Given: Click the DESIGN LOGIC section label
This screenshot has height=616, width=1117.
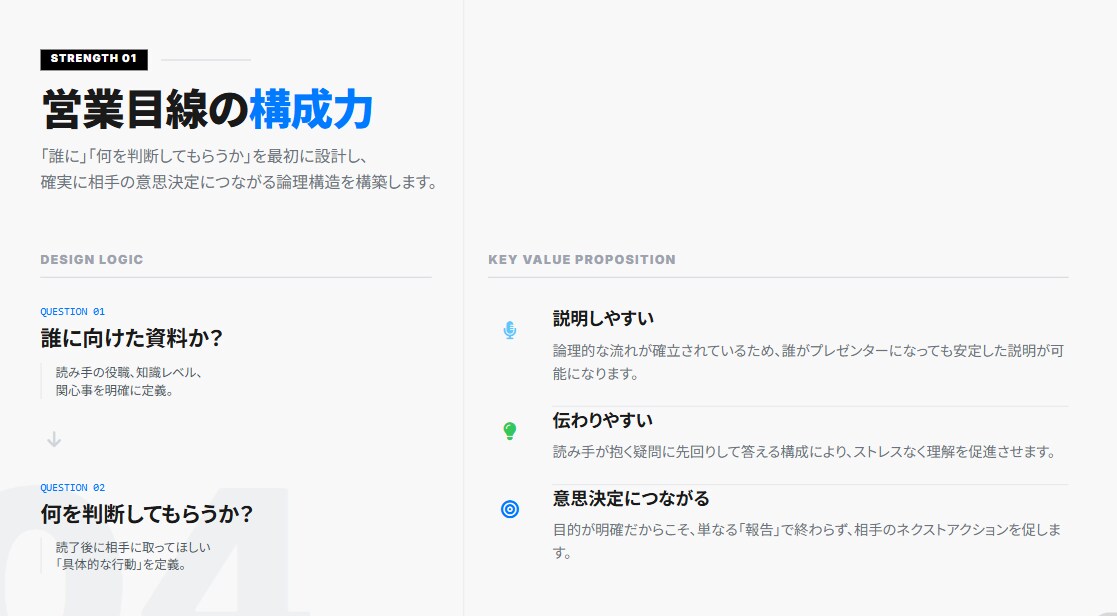Looking at the screenshot, I should pyautogui.click(x=92, y=260).
